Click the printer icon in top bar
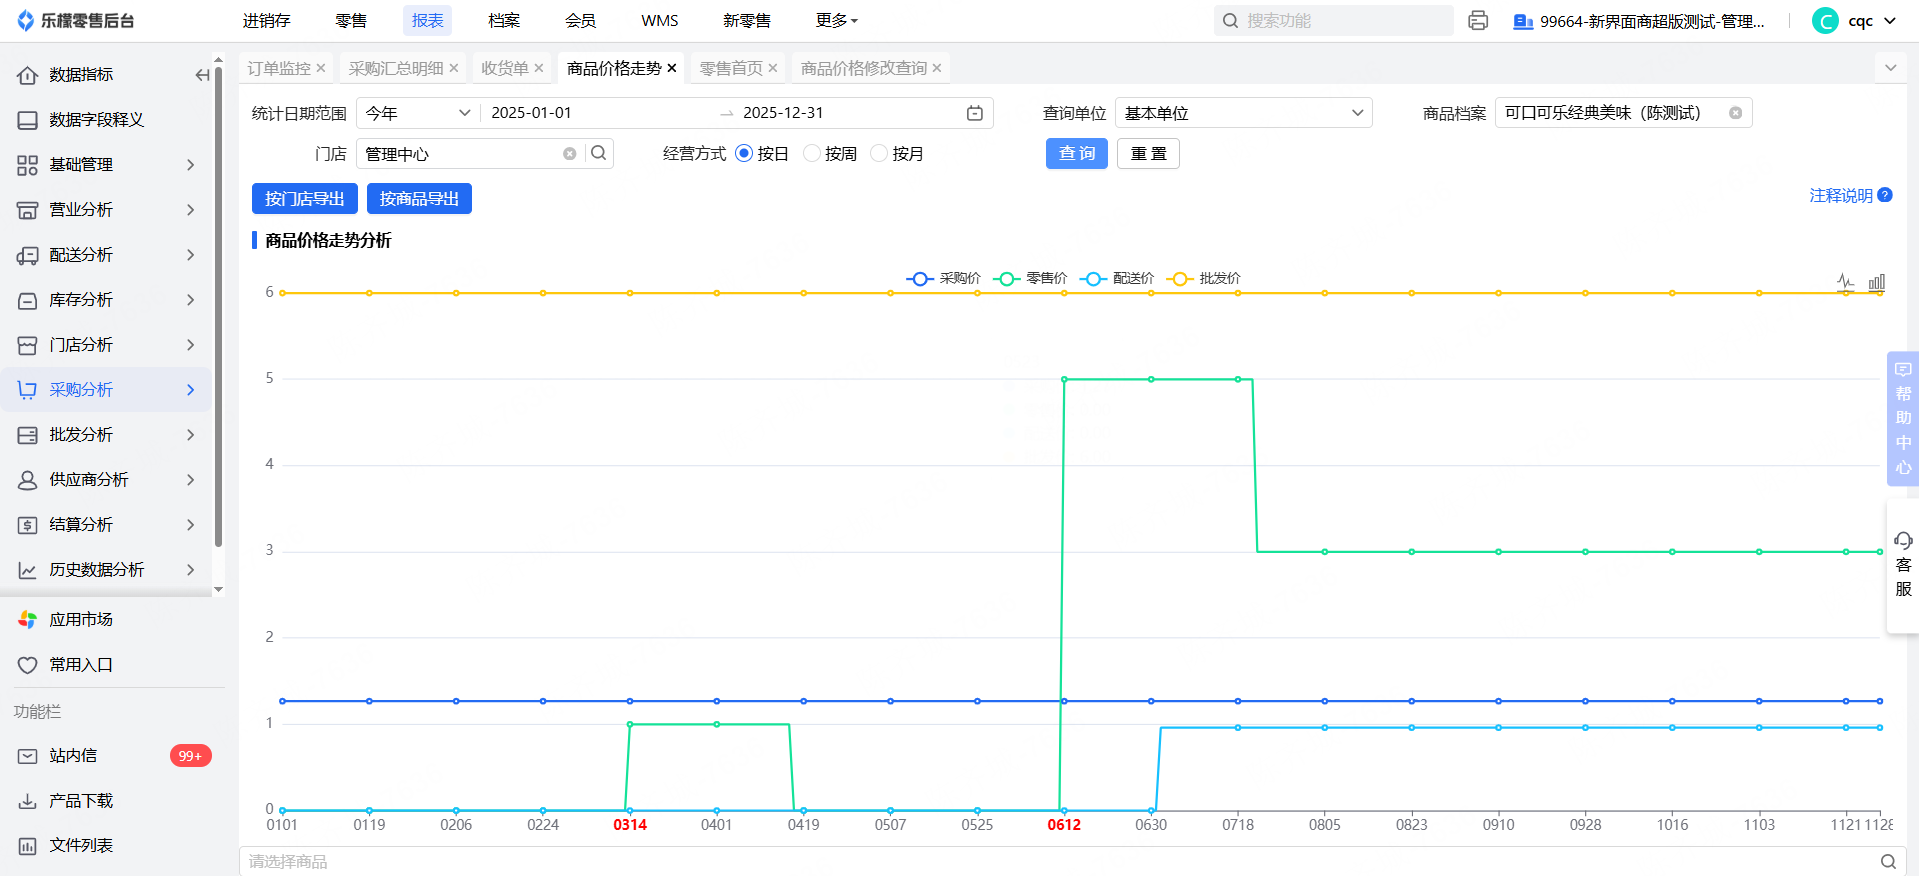Viewport: 1919px width, 876px height. [1478, 21]
